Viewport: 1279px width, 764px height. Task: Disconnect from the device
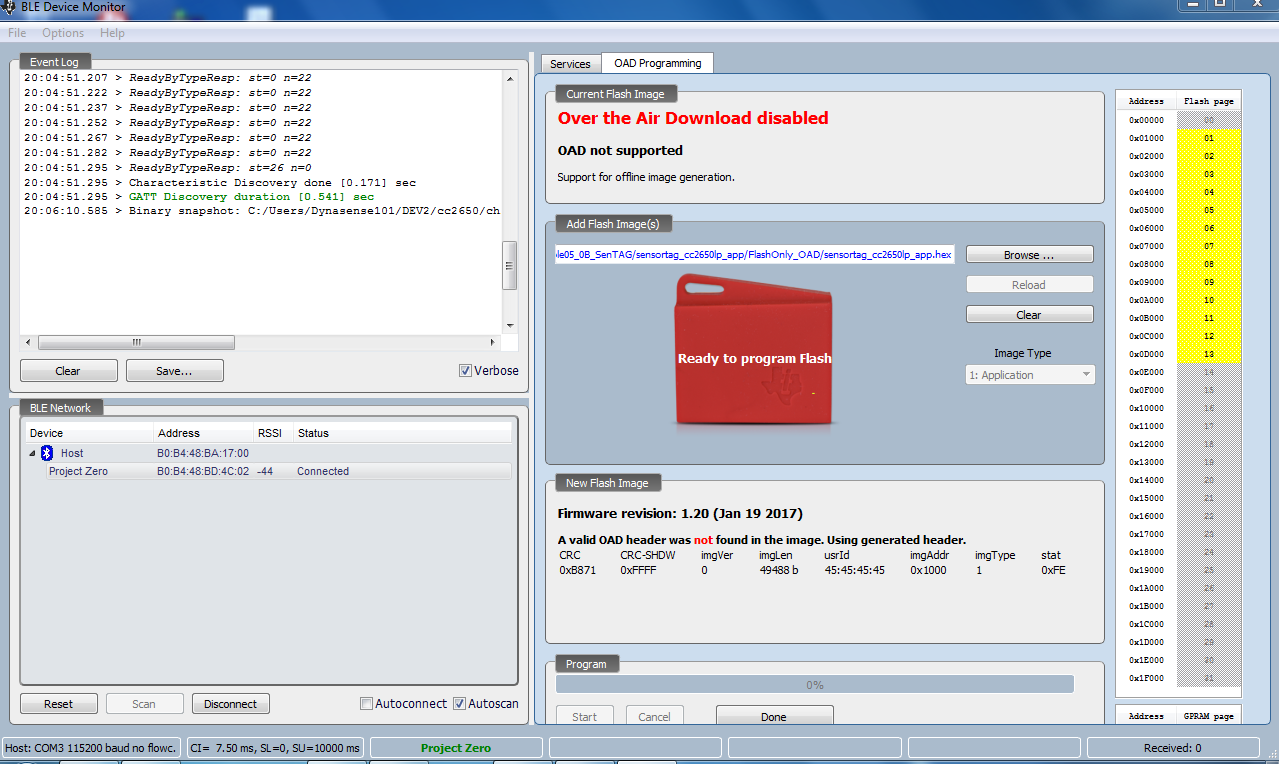[x=231, y=704]
